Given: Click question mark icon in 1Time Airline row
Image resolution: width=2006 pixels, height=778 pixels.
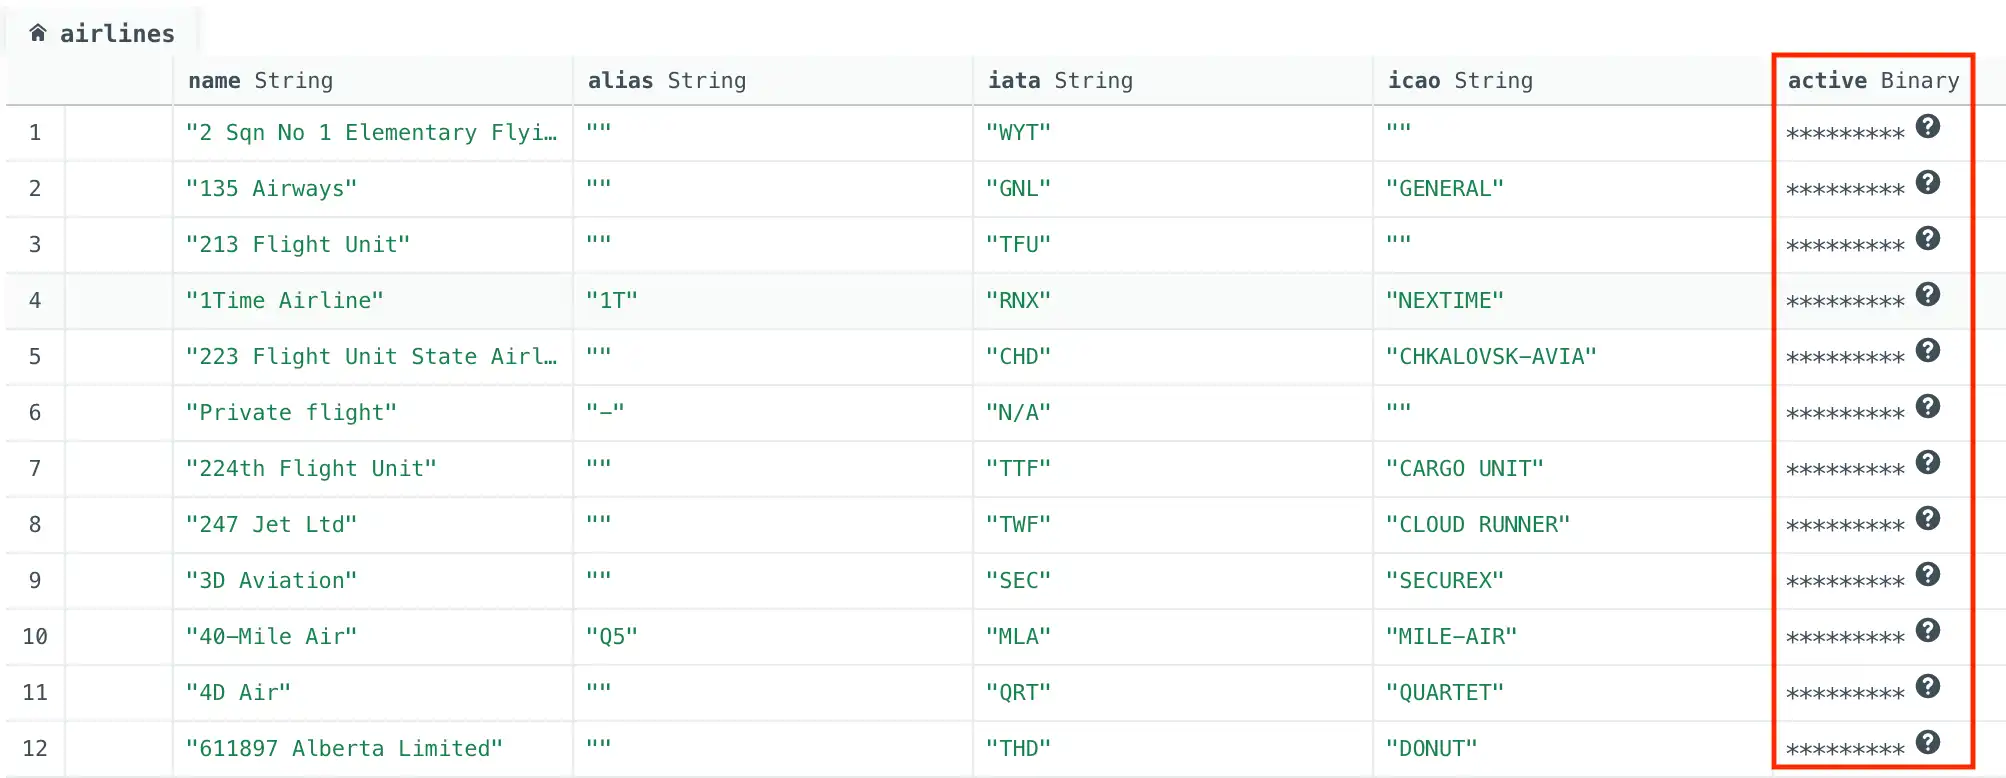Looking at the screenshot, I should click(x=1927, y=295).
